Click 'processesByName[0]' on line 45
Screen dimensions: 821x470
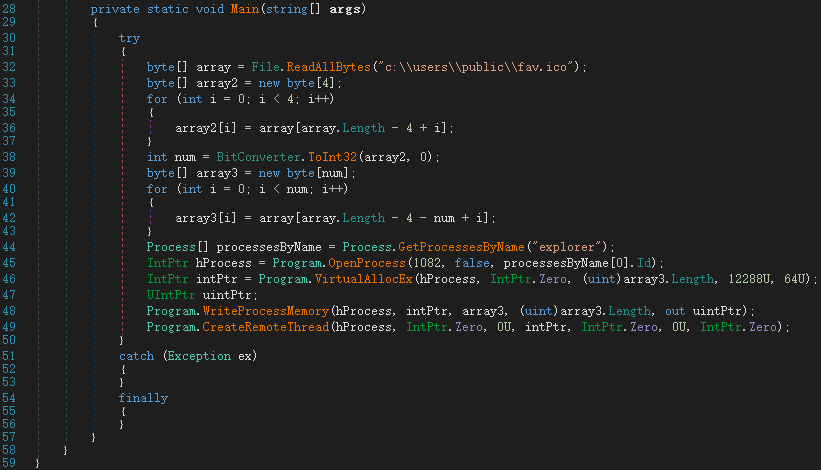tap(564, 263)
